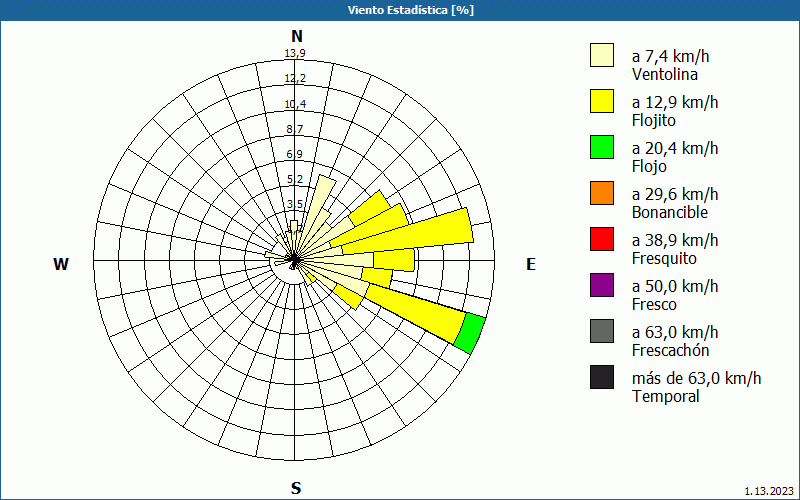Viewport: 800px width, 500px height.
Task: Click the 'Fresquito' legend label
Action: (664, 258)
